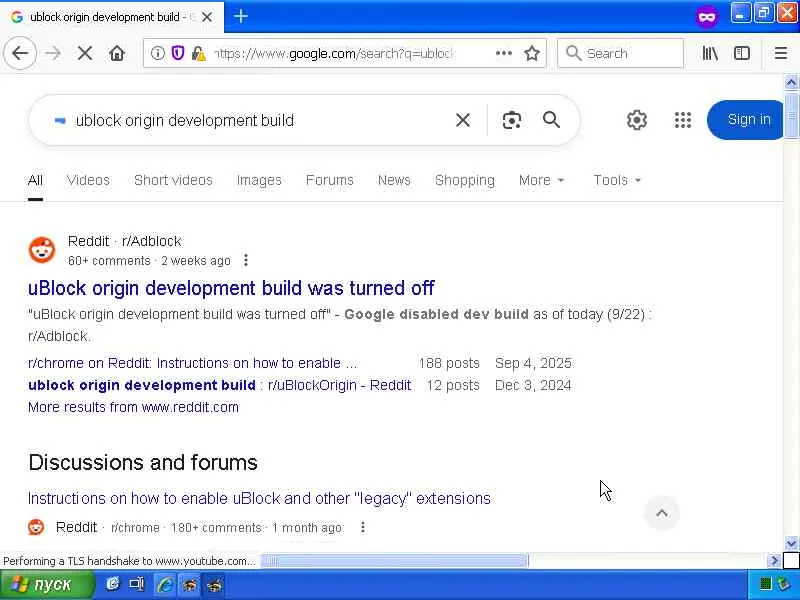Sign in to Google account
The height and width of the screenshot is (600, 800).
pyautogui.click(x=745, y=120)
